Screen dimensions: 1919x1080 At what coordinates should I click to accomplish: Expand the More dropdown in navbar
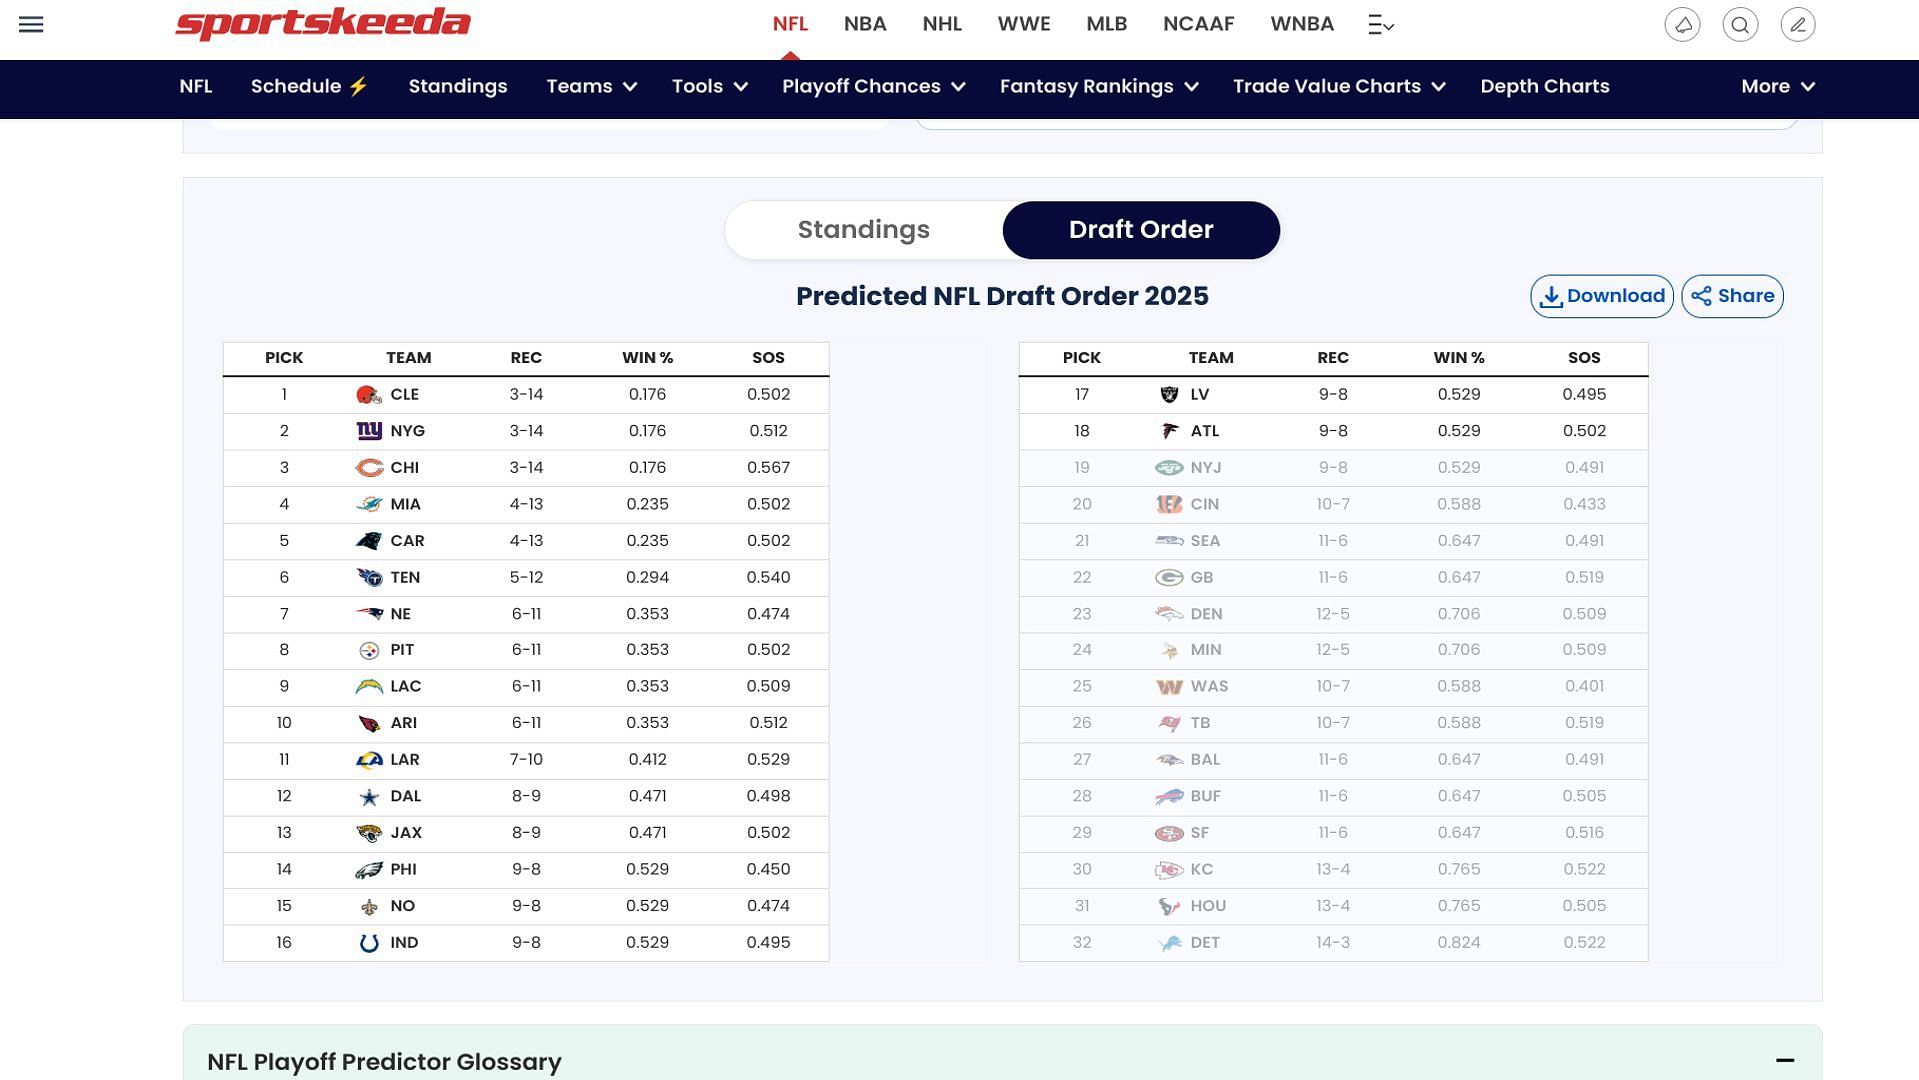click(1778, 86)
